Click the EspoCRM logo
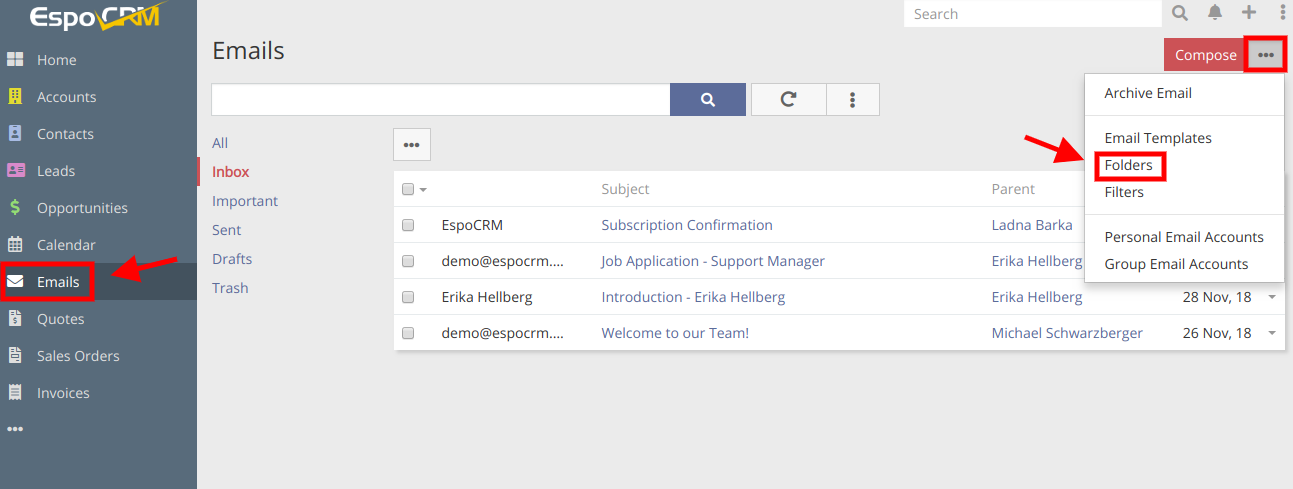The height and width of the screenshot is (489, 1293). coord(95,16)
